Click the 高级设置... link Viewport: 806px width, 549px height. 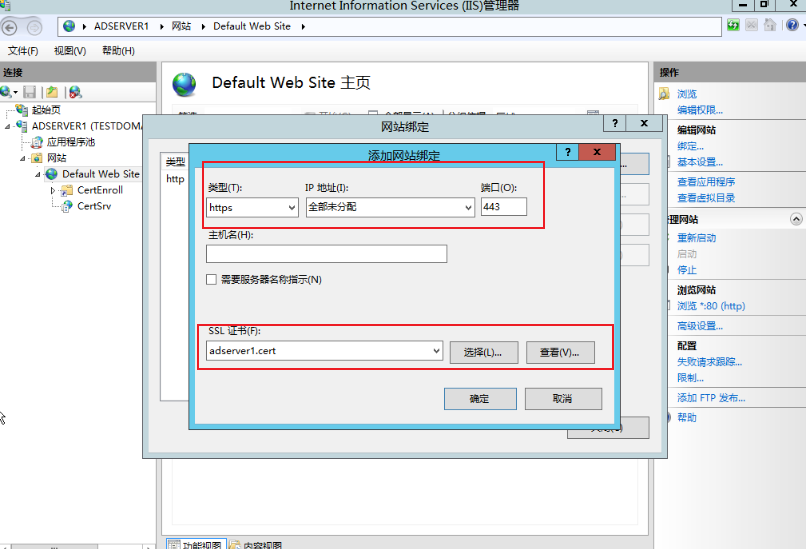[700, 326]
